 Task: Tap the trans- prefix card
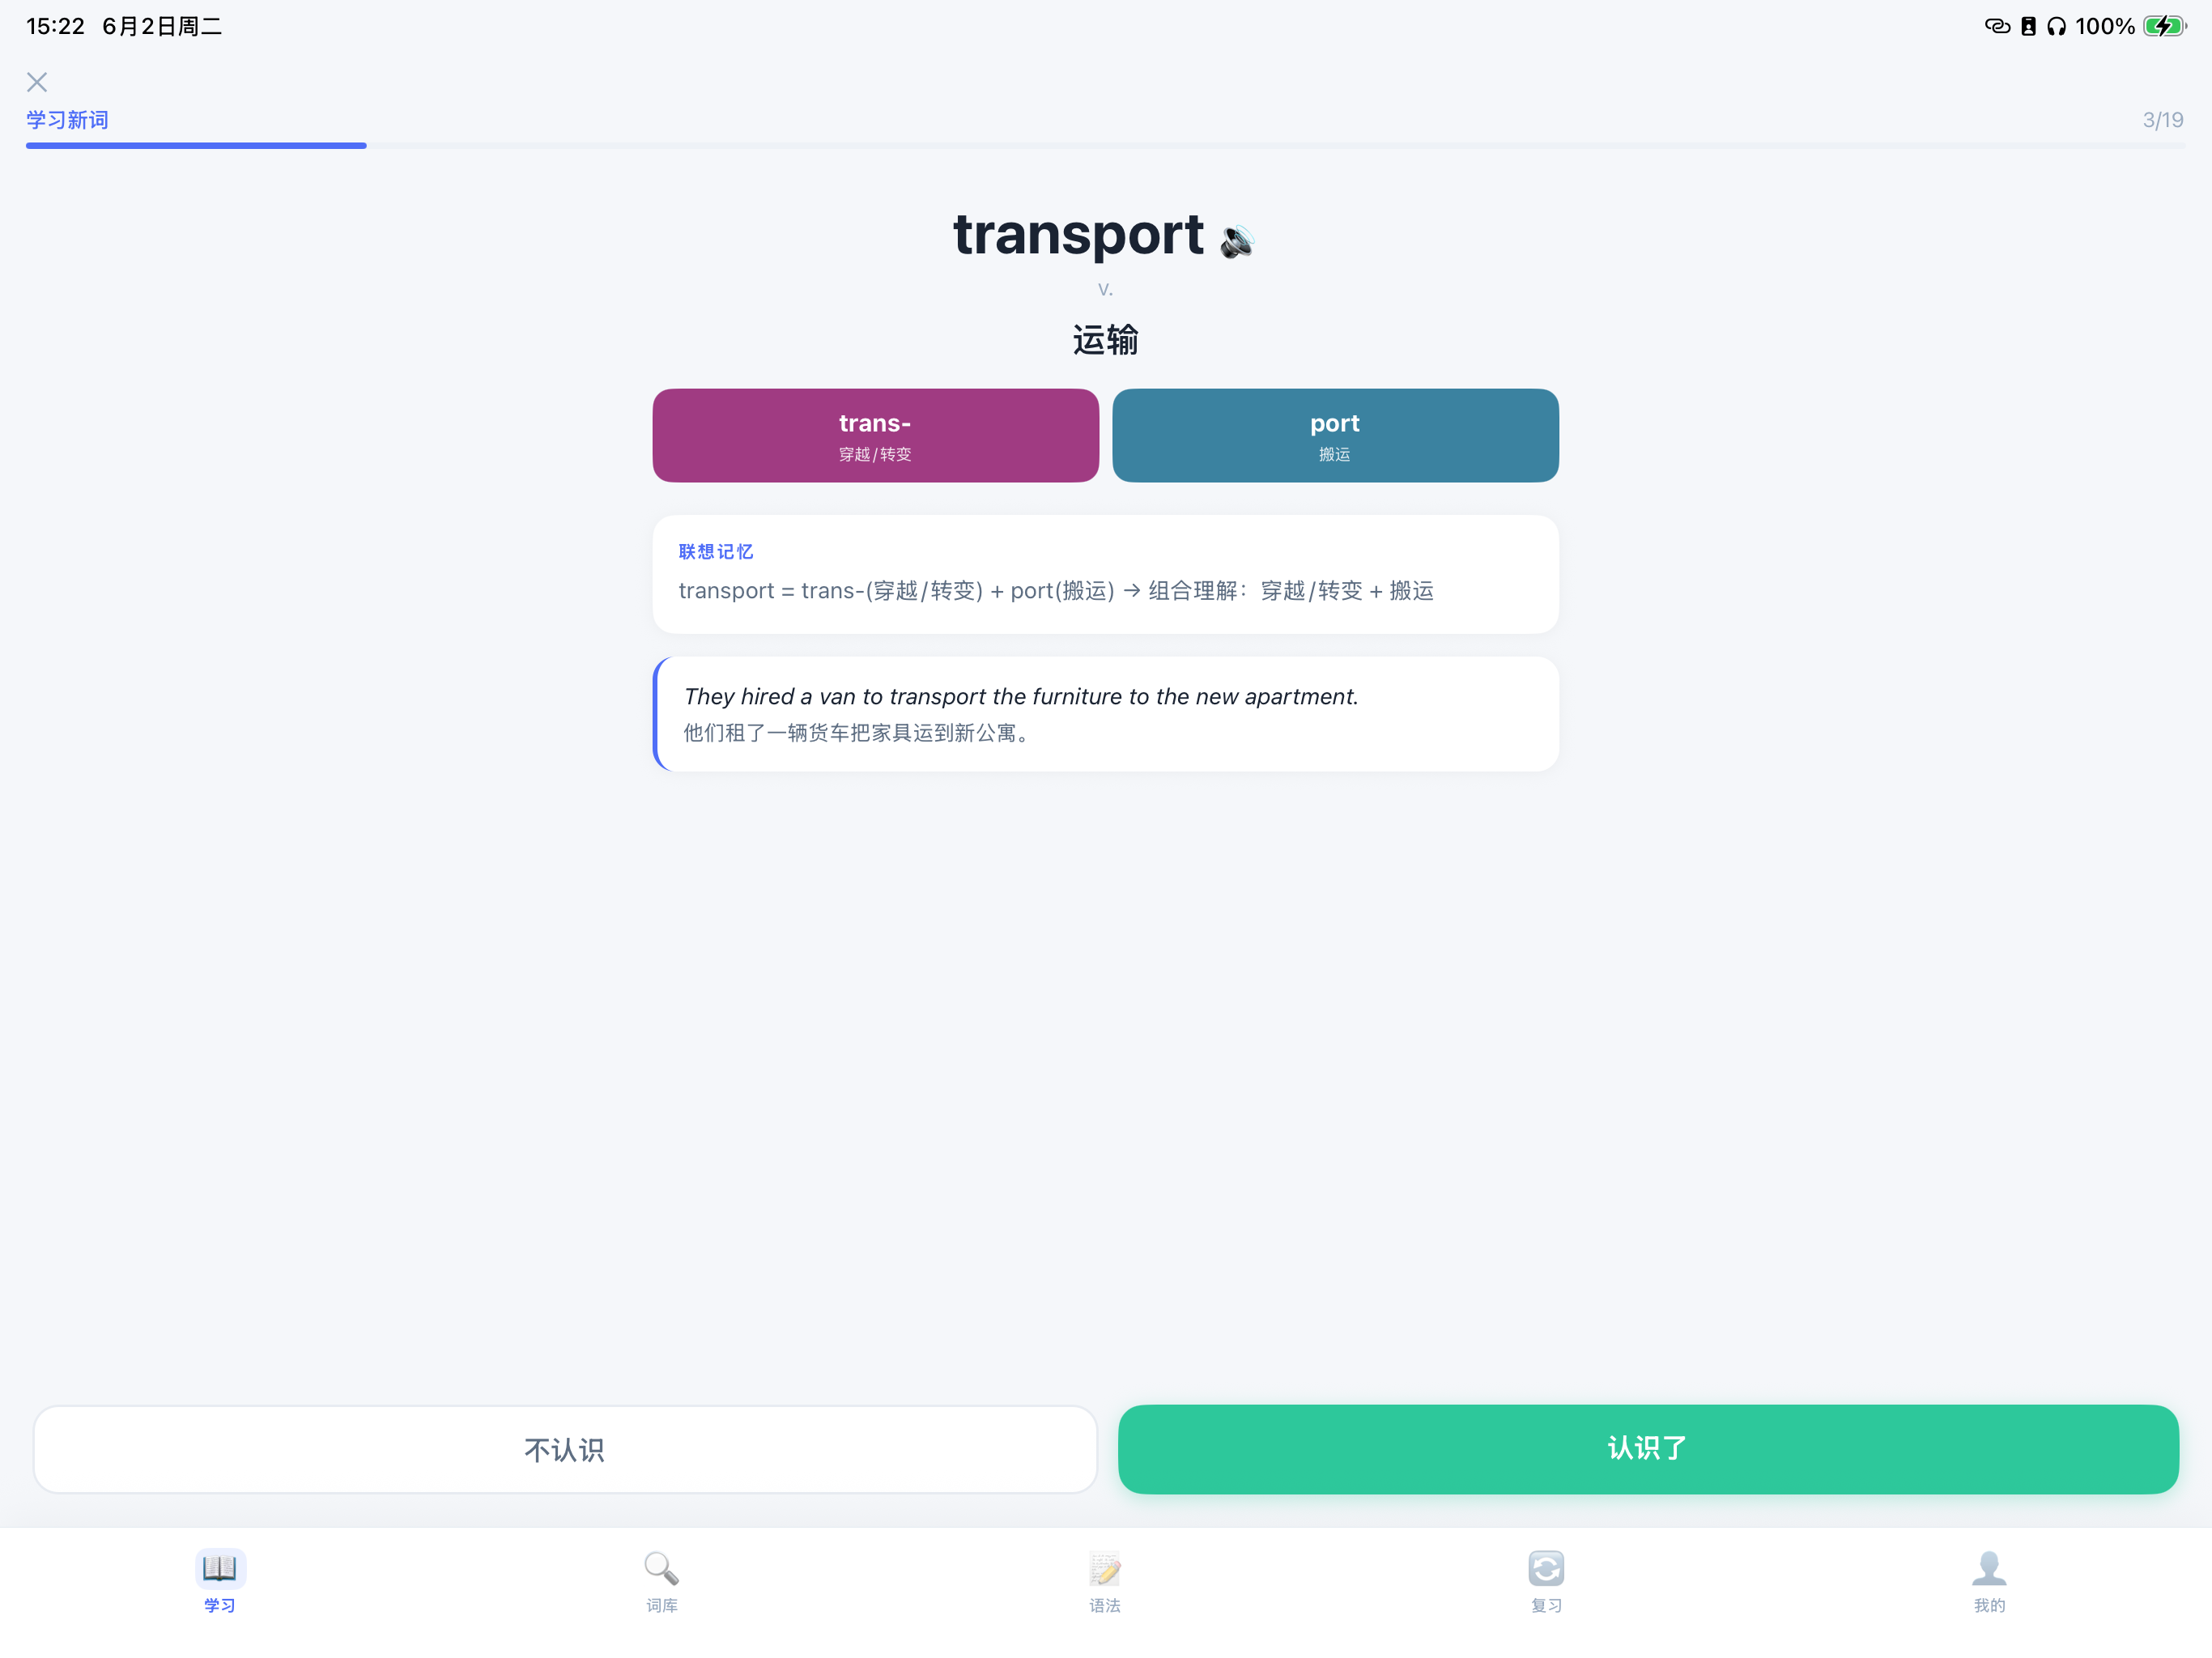[x=875, y=436]
